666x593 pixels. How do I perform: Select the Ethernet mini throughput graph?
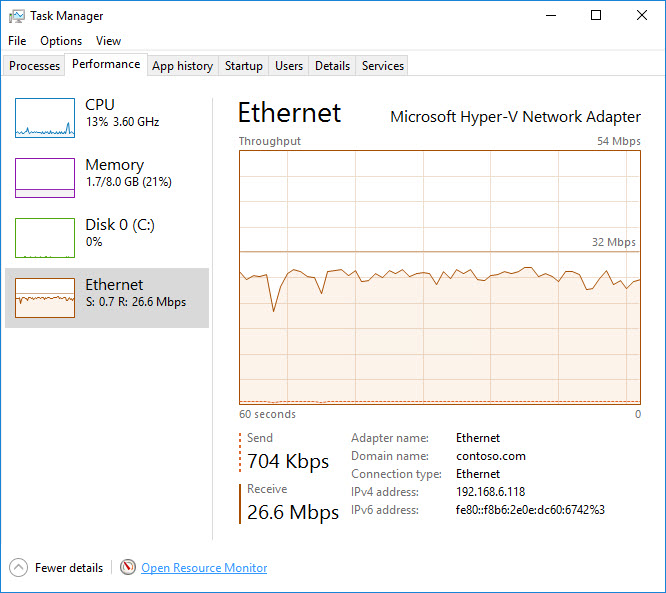45,298
